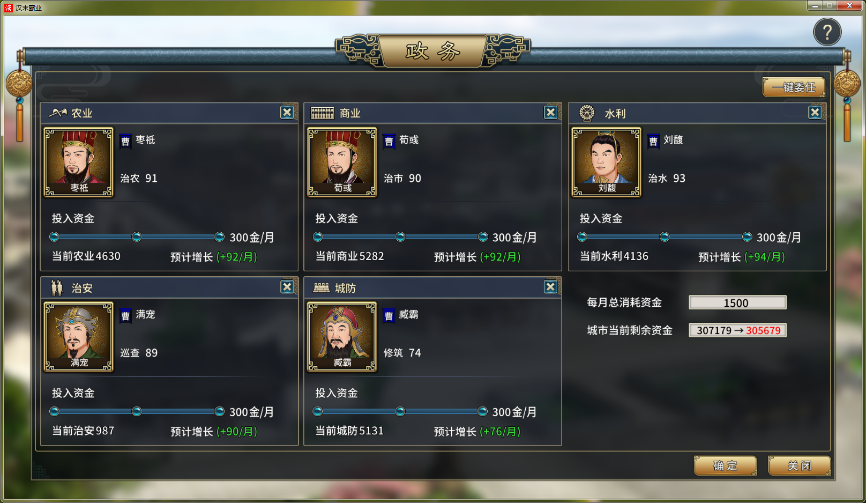Set water conservancy slider to middle notch
Image resolution: width=866 pixels, height=503 pixels.
click(x=664, y=237)
